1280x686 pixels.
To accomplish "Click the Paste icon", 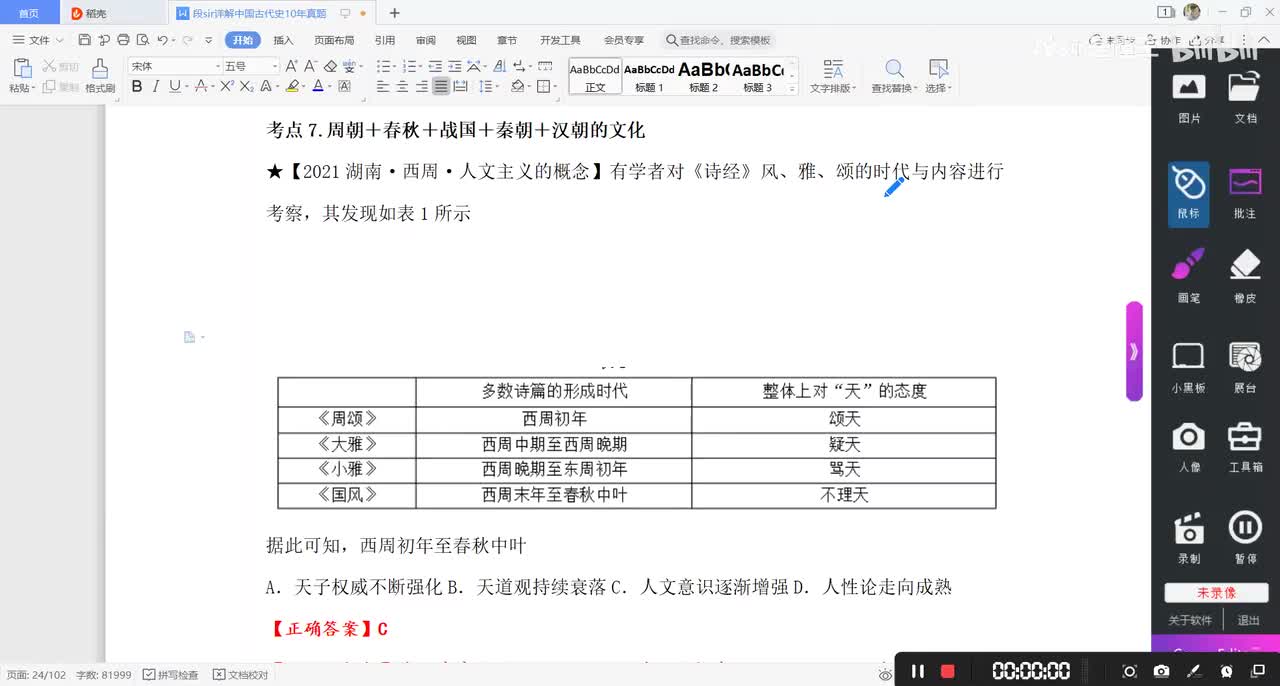I will tap(21, 69).
